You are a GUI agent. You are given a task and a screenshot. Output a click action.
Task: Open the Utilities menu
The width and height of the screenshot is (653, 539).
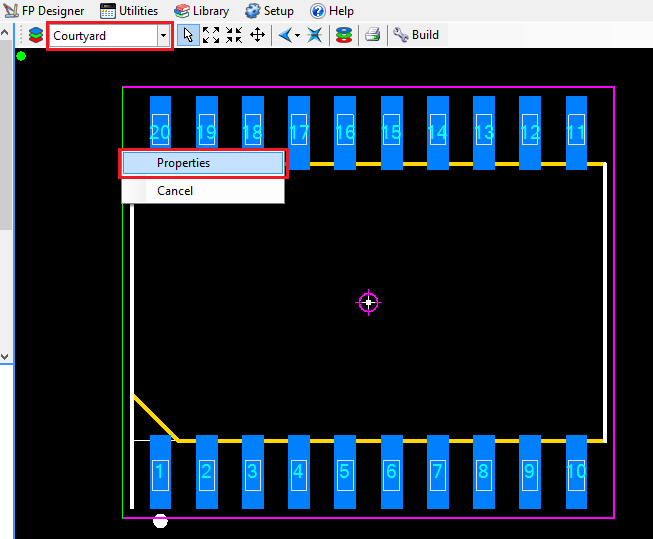(x=129, y=10)
